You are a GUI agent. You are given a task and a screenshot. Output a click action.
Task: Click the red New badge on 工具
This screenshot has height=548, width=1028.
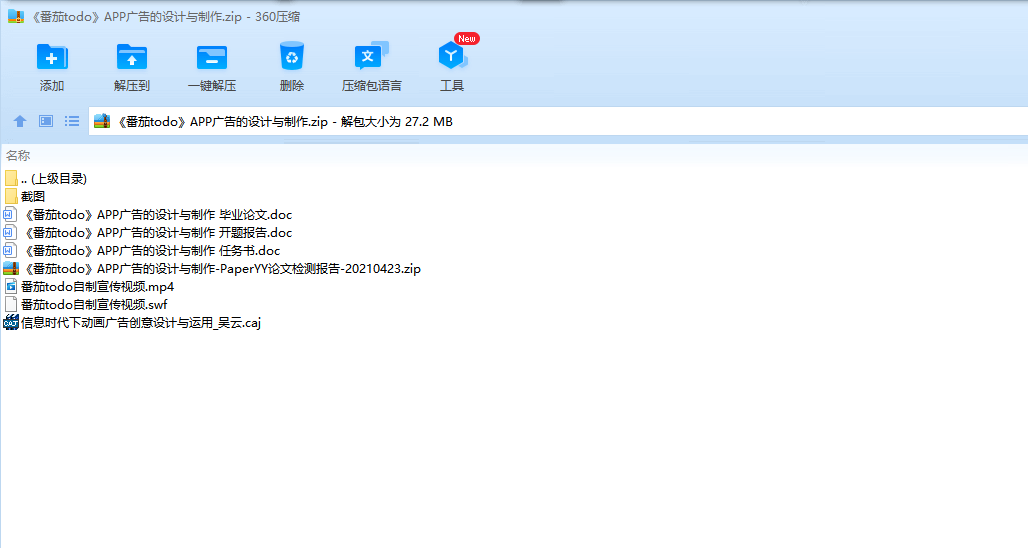point(467,39)
